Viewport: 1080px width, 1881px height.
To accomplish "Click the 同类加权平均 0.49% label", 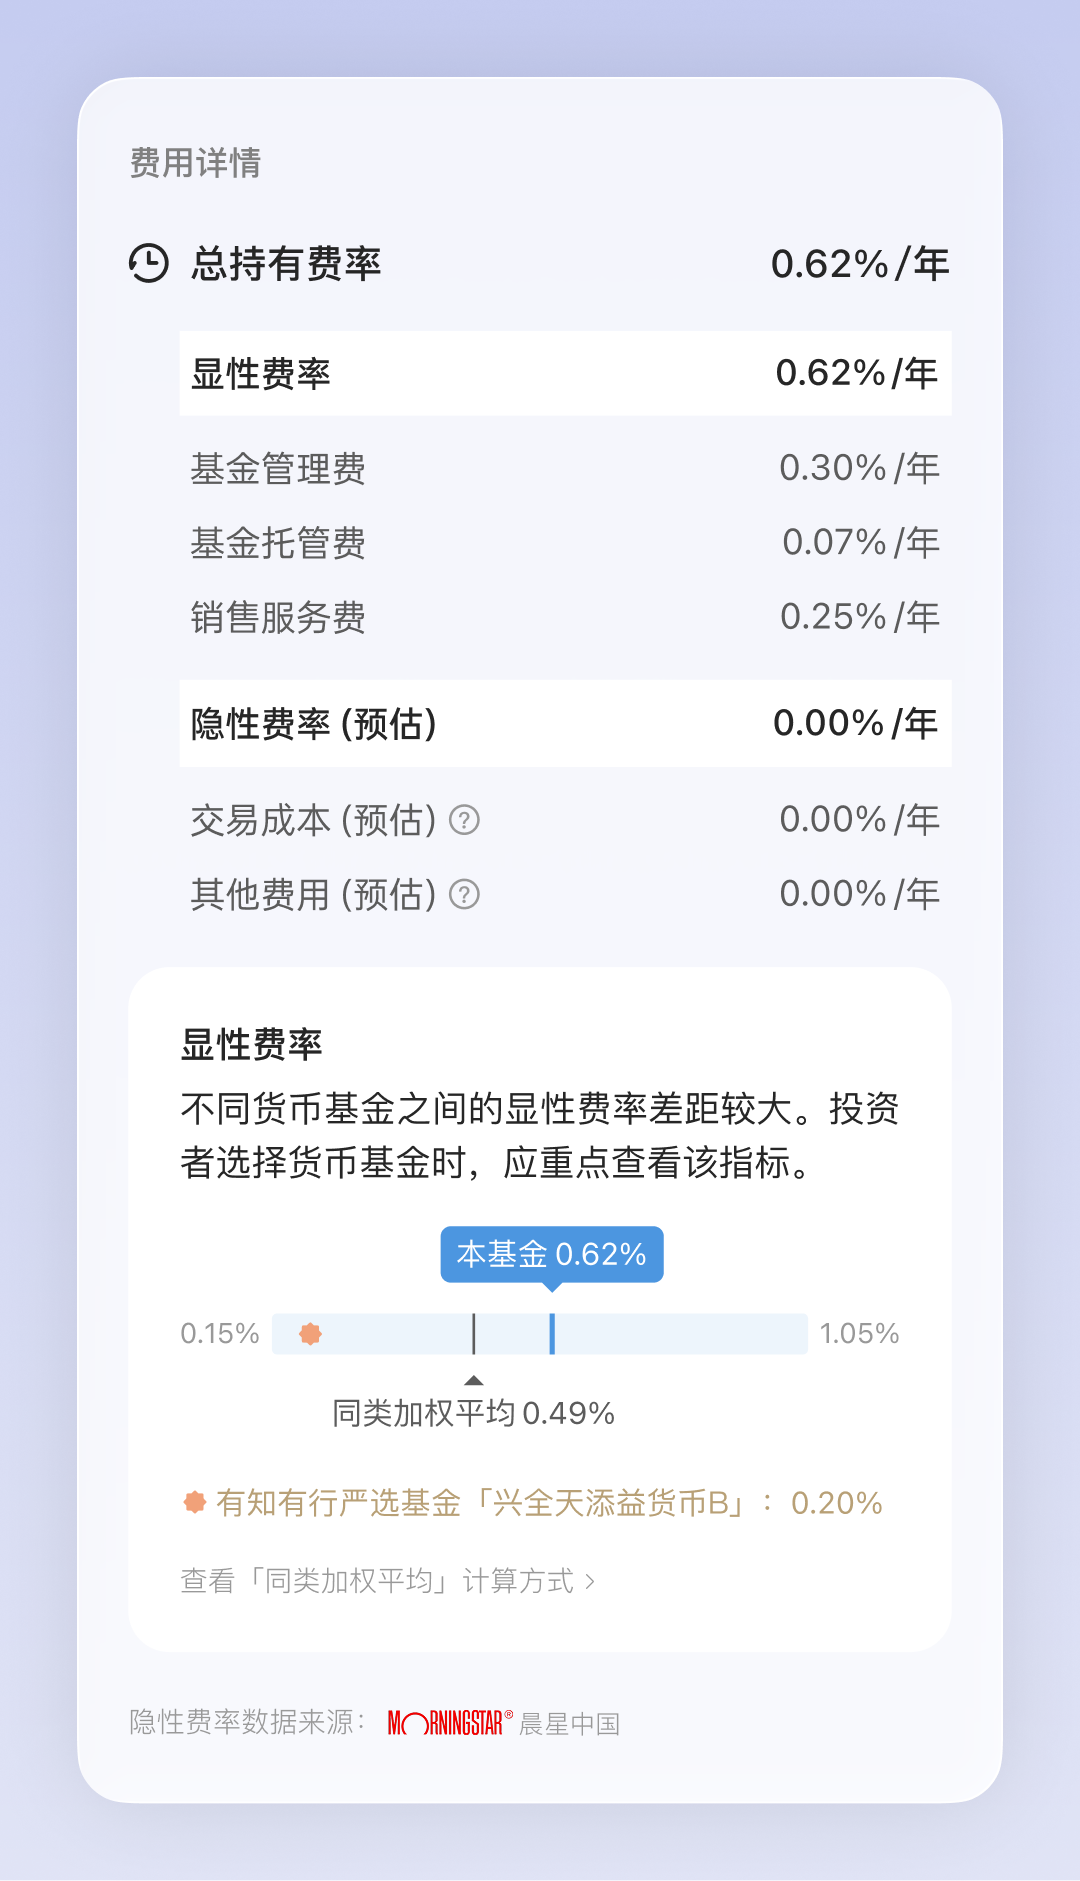I will [473, 1413].
